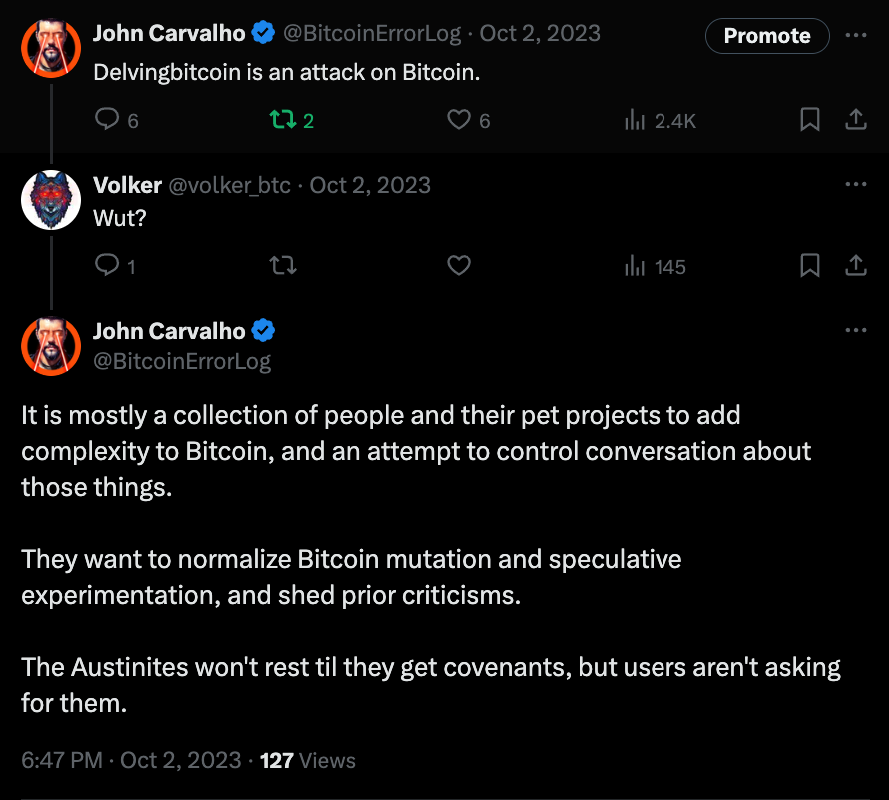Undo retweet on John Carvalho's first tweet

tap(283, 120)
